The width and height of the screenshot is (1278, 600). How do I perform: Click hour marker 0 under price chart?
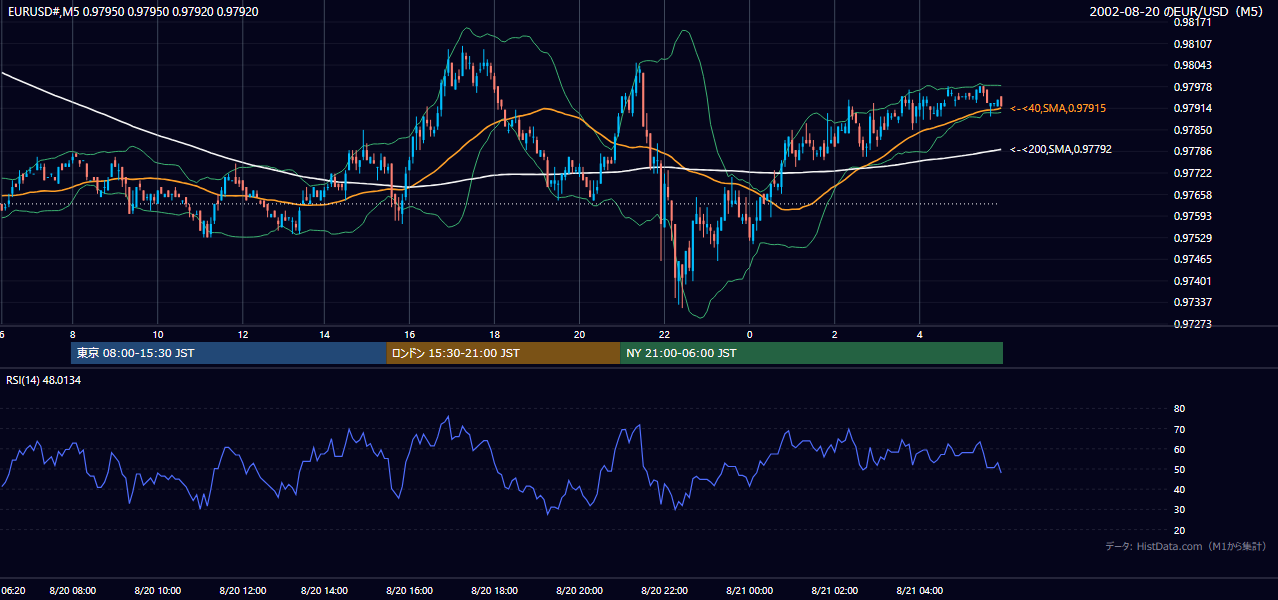coord(750,333)
